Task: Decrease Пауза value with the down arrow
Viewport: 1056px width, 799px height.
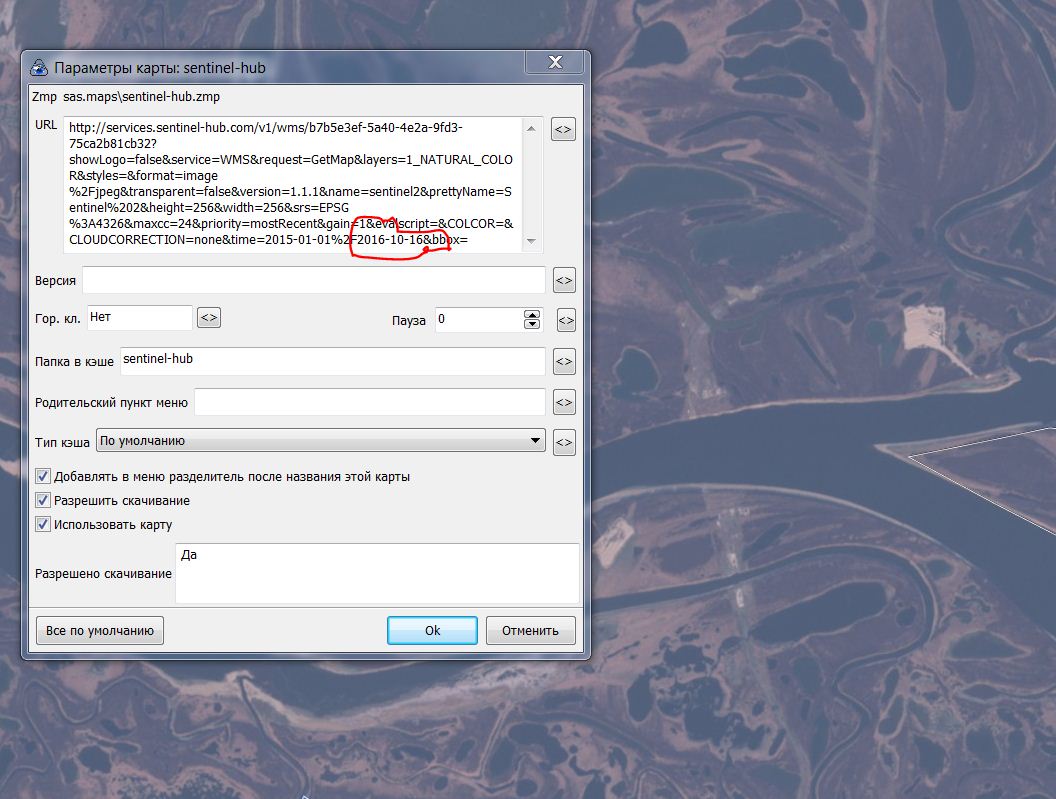Action: coord(532,325)
